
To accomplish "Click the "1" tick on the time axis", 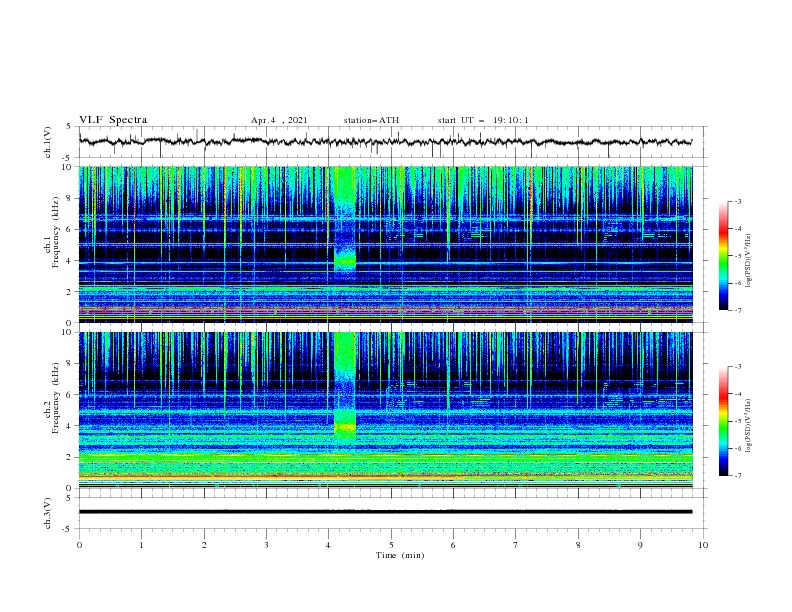I will (x=141, y=545).
